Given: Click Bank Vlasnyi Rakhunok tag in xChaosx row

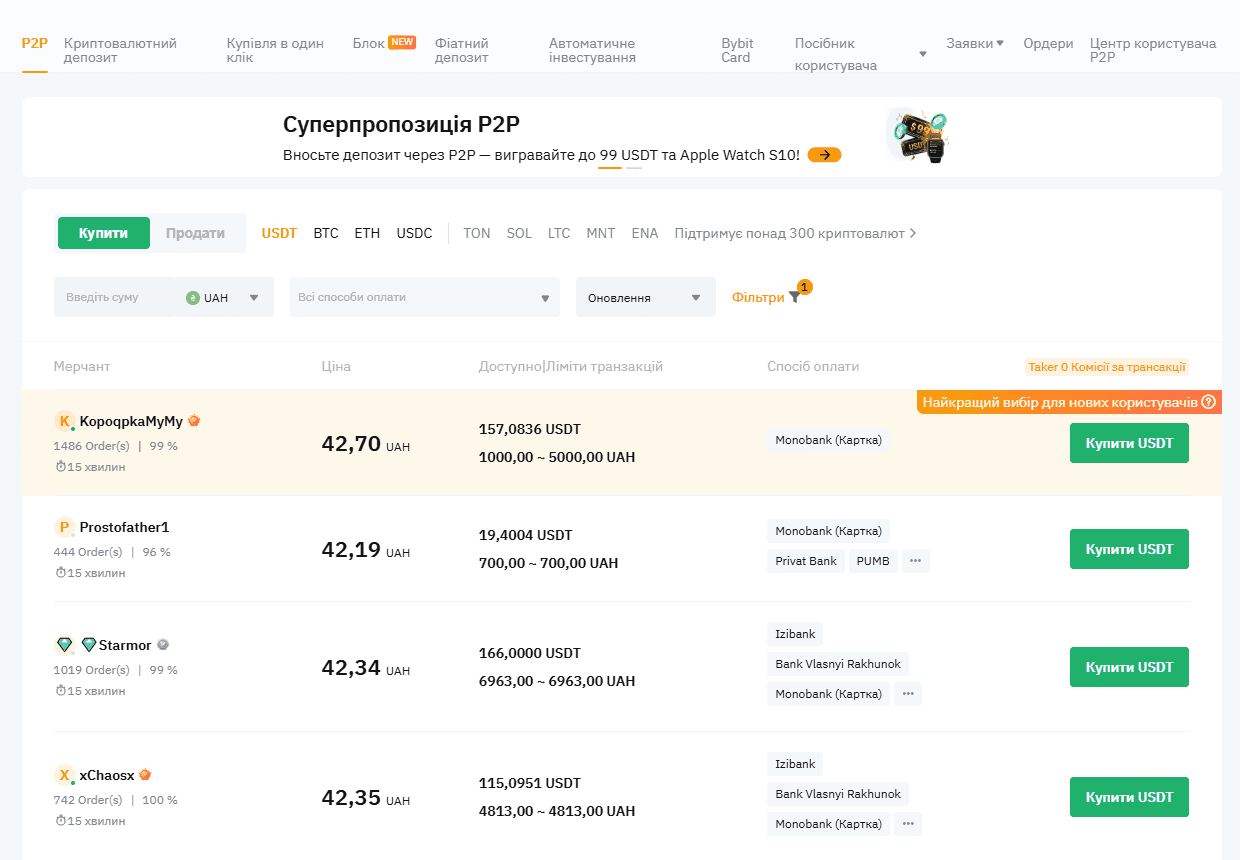Looking at the screenshot, I should [838, 794].
